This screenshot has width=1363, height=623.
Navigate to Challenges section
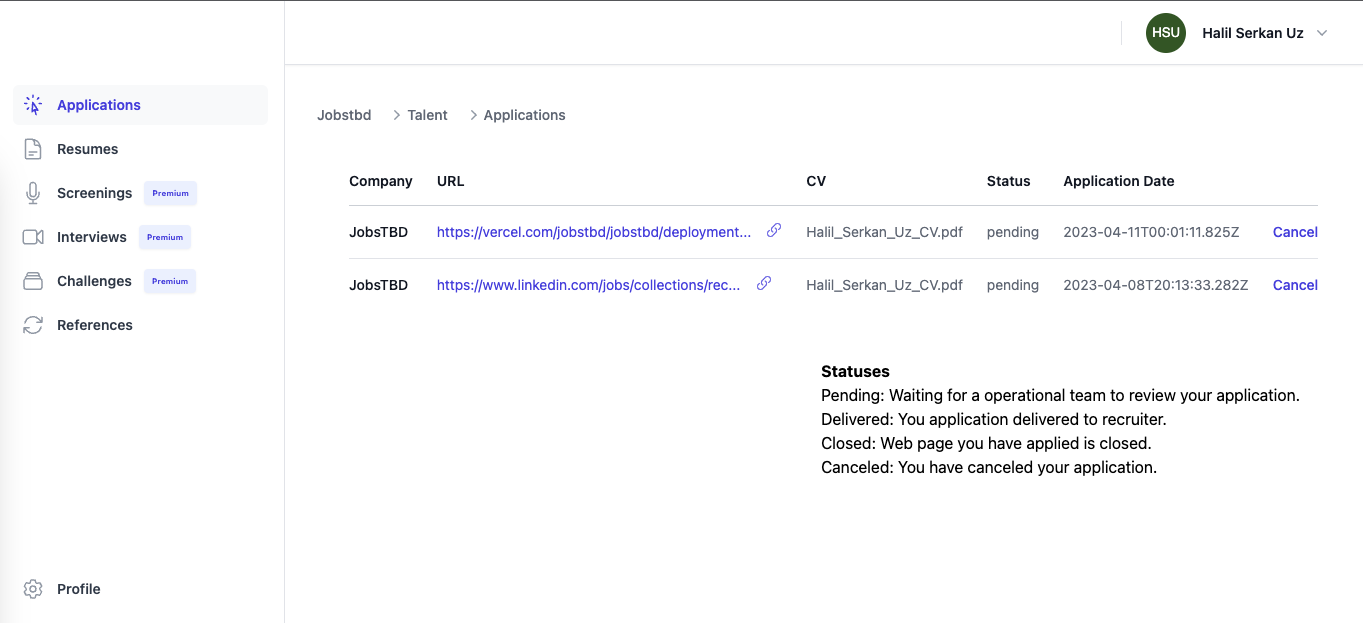point(140,281)
